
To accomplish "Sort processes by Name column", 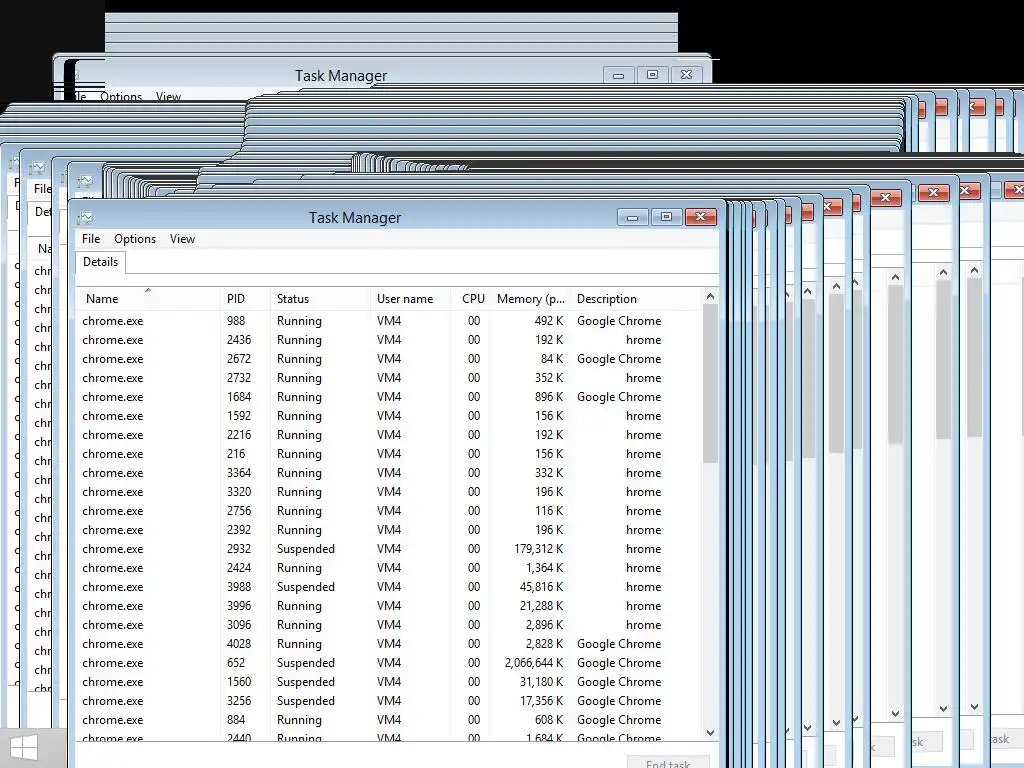I will (x=148, y=298).
